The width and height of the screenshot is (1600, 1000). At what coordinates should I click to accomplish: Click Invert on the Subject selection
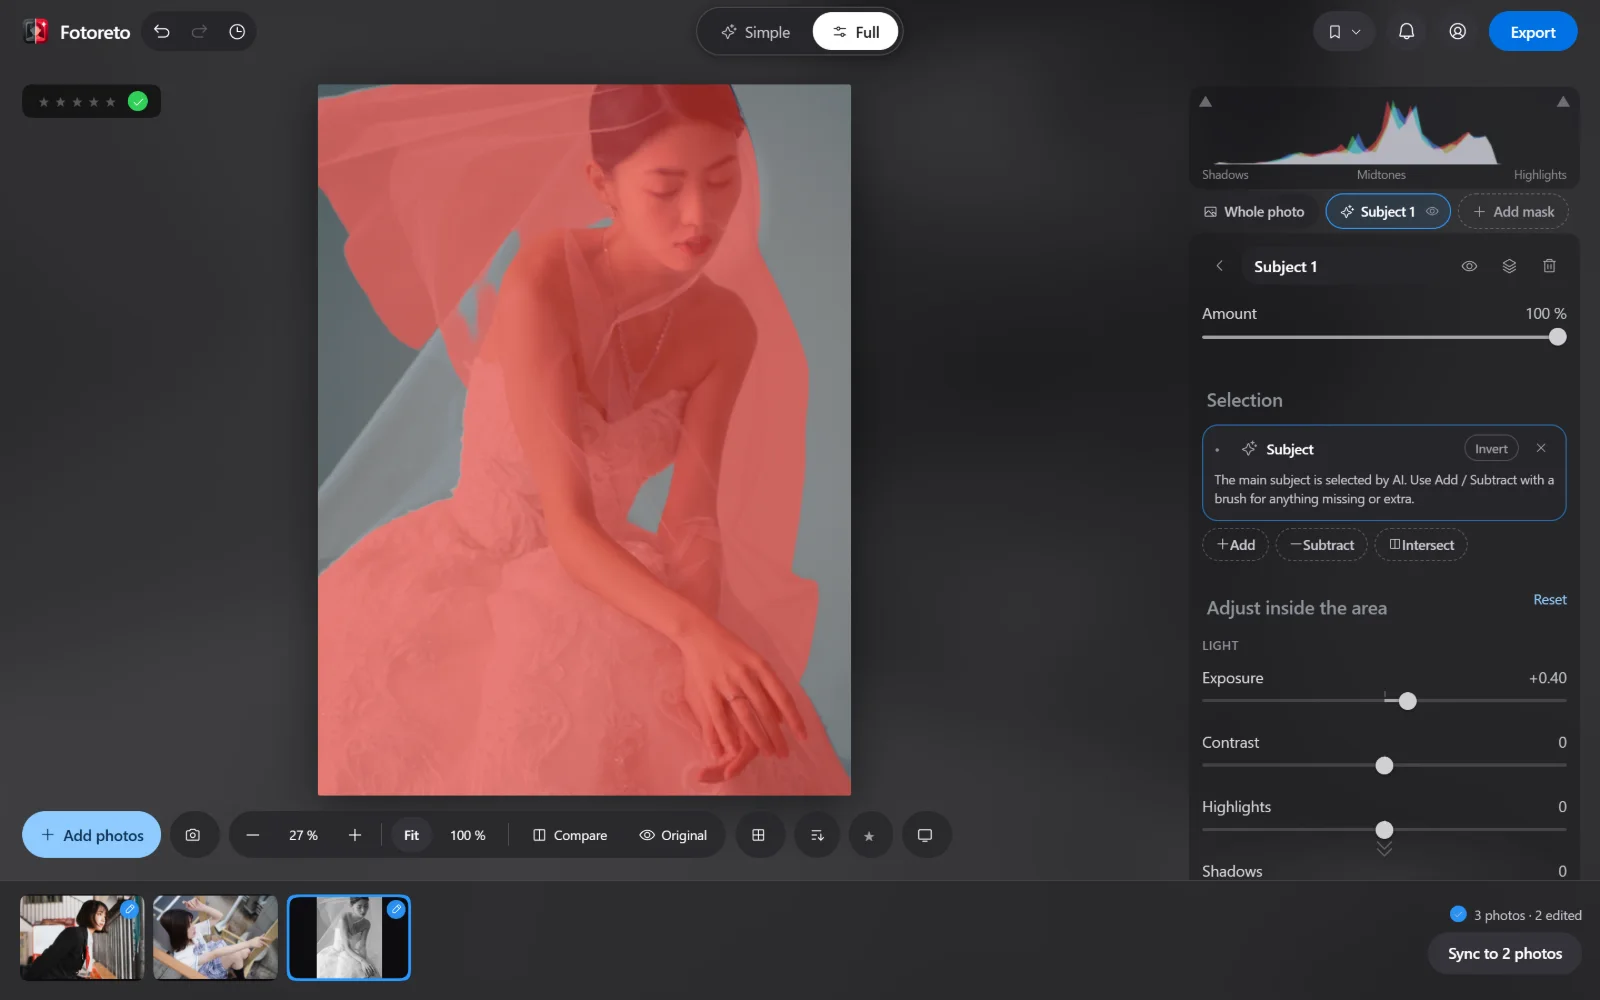coord(1491,448)
